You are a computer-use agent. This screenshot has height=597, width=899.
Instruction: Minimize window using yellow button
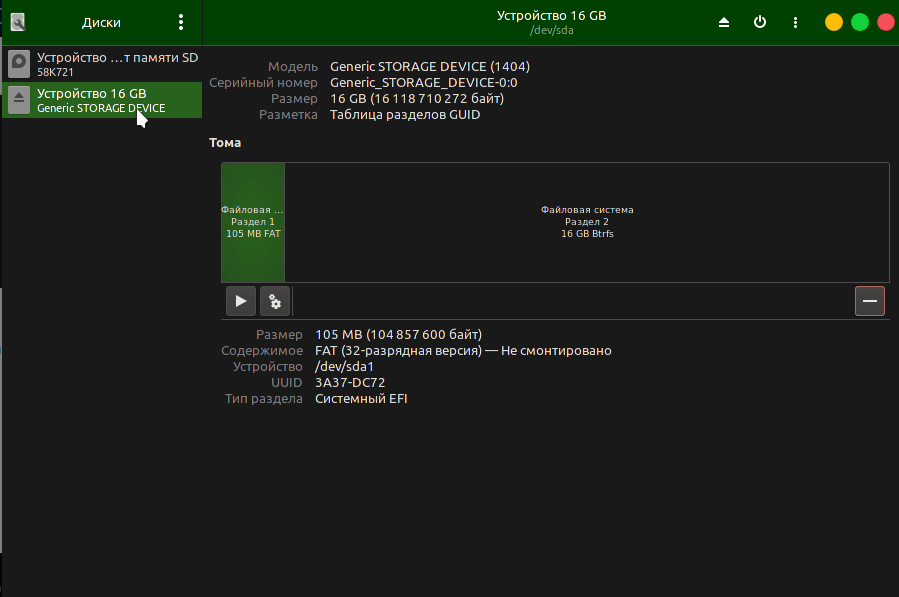tap(833, 22)
